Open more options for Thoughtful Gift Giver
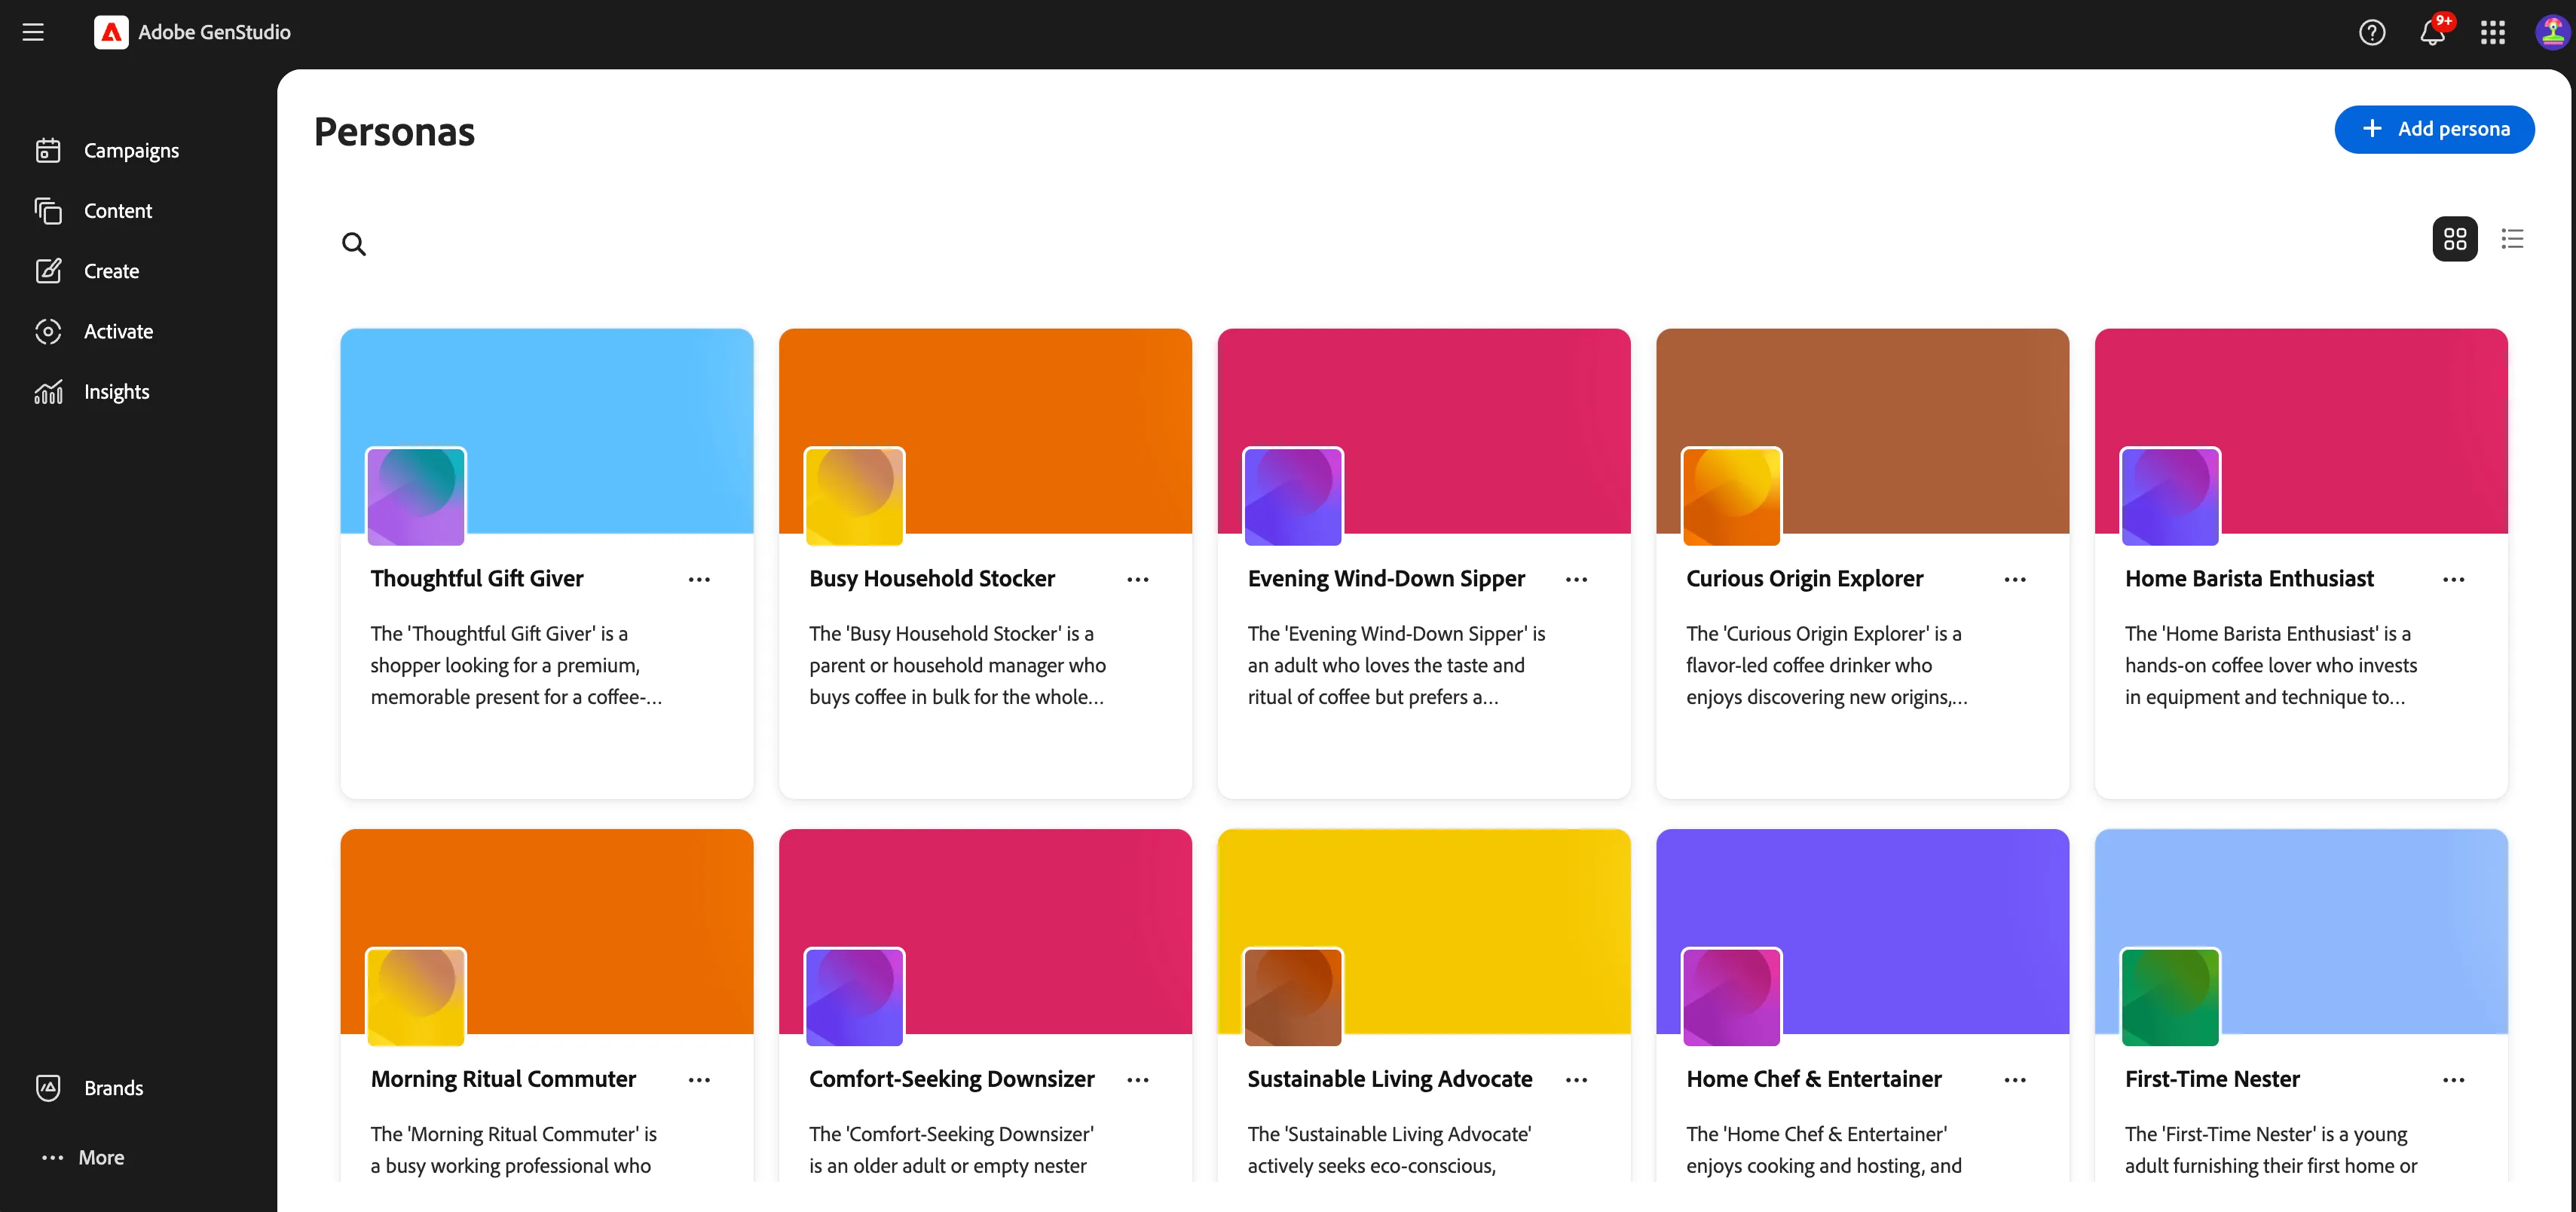The image size is (2576, 1212). [x=699, y=580]
